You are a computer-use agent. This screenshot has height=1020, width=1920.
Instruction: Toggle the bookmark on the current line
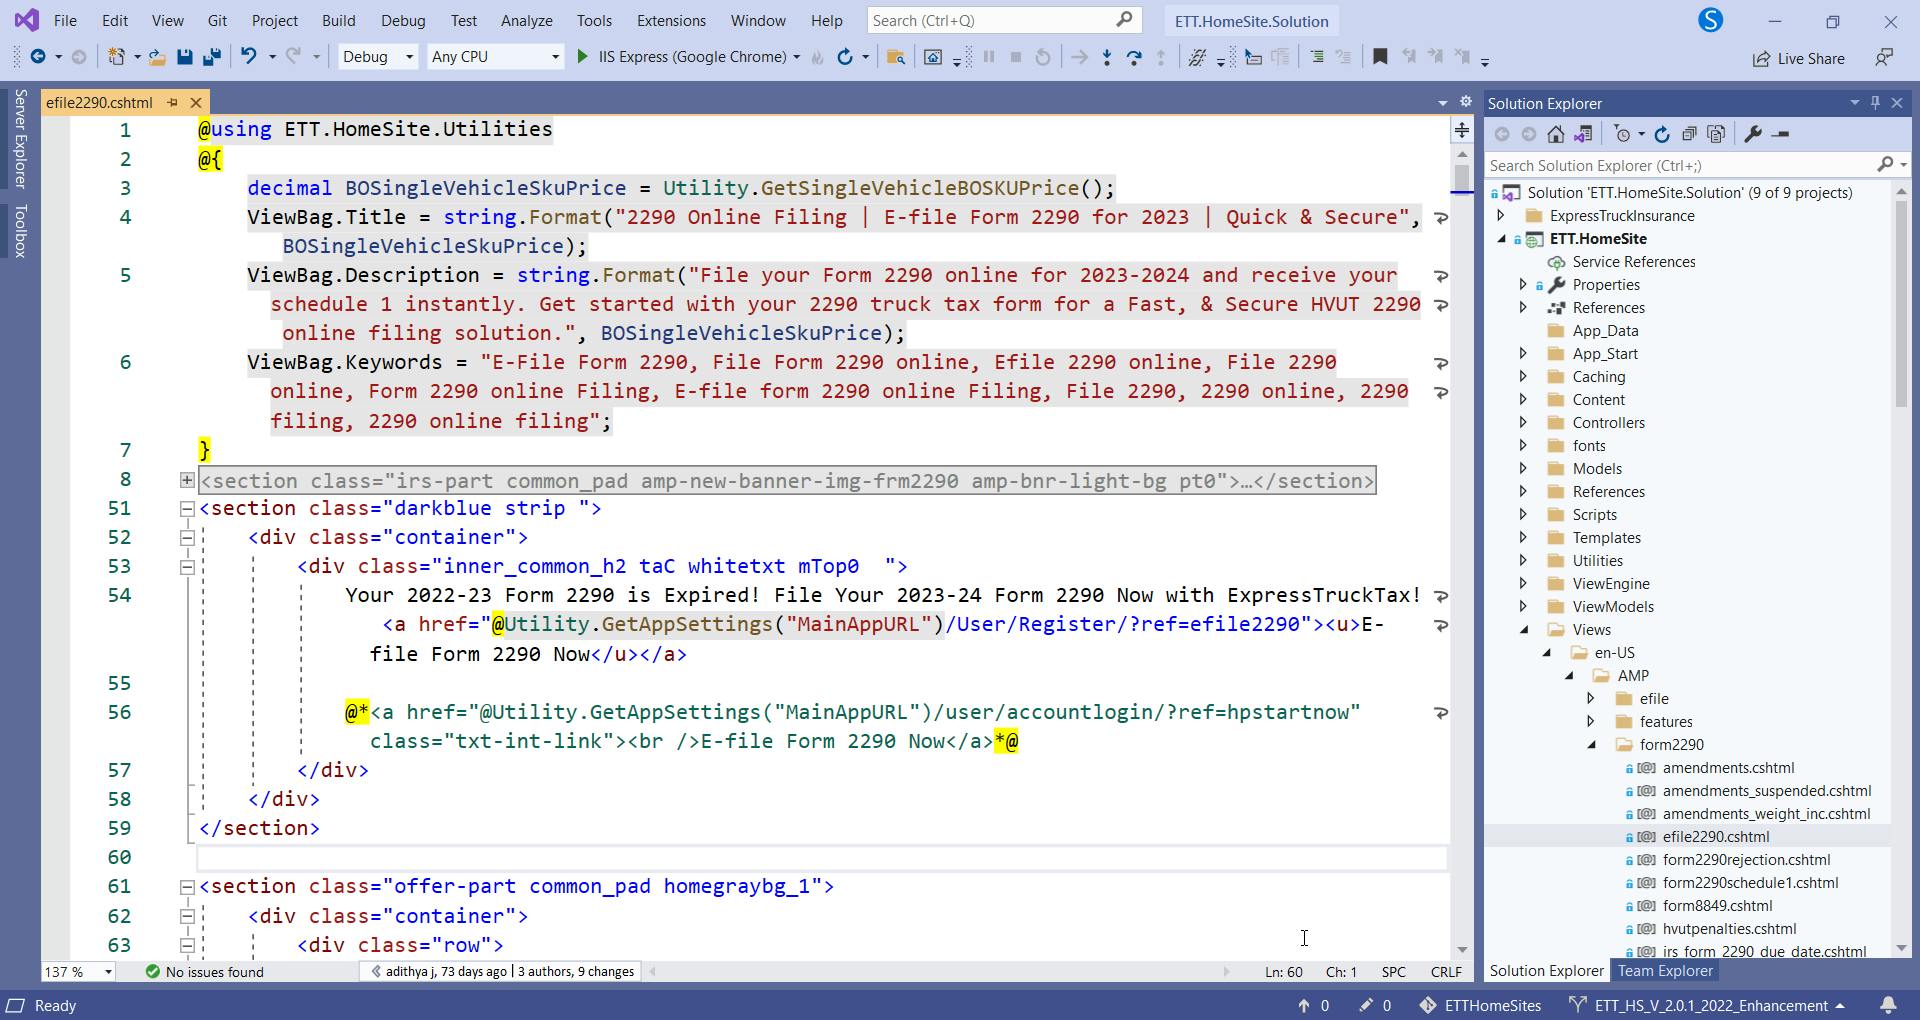point(1380,57)
